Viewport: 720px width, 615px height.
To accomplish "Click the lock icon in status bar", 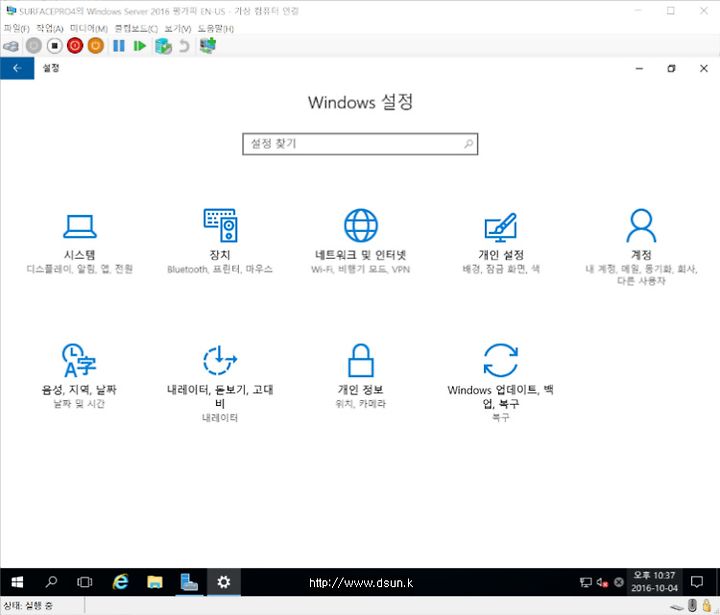I will [x=707, y=606].
